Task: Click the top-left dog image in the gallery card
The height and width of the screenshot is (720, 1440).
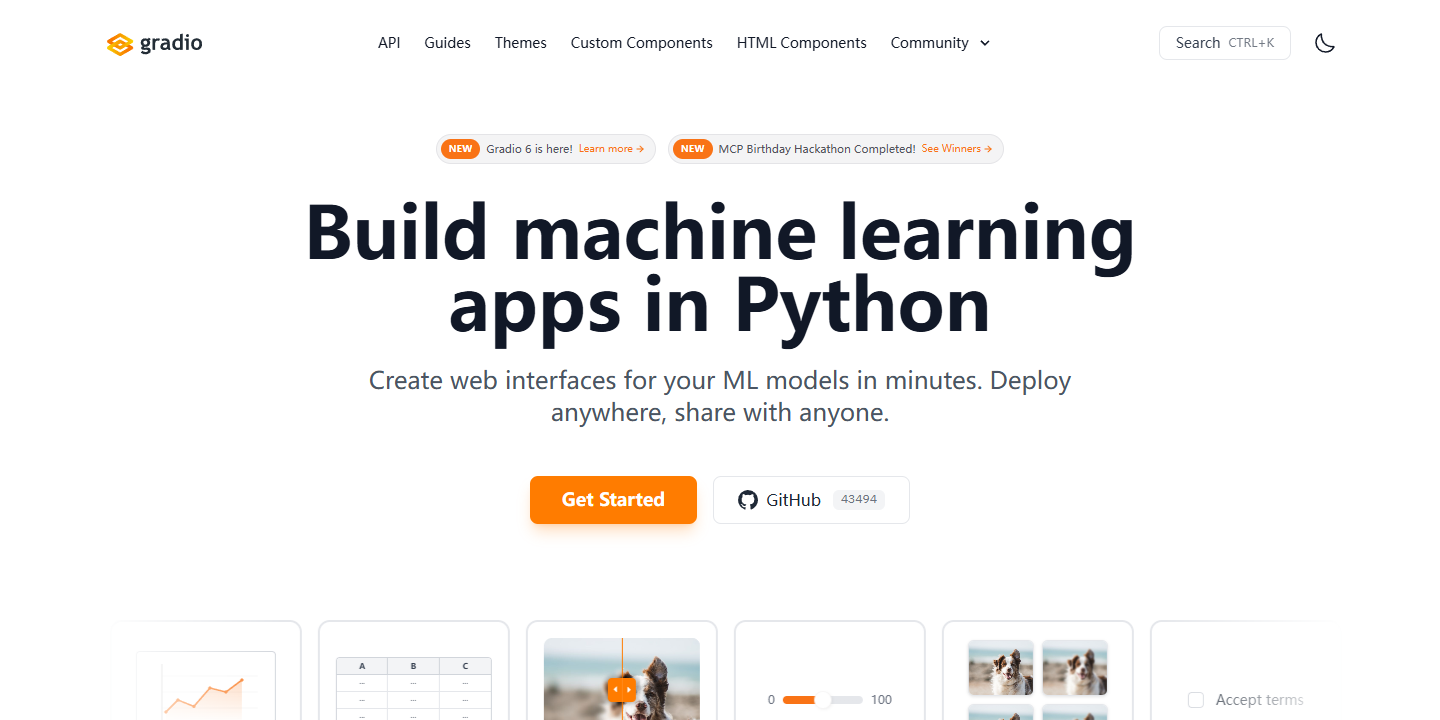Action: coord(1001,667)
